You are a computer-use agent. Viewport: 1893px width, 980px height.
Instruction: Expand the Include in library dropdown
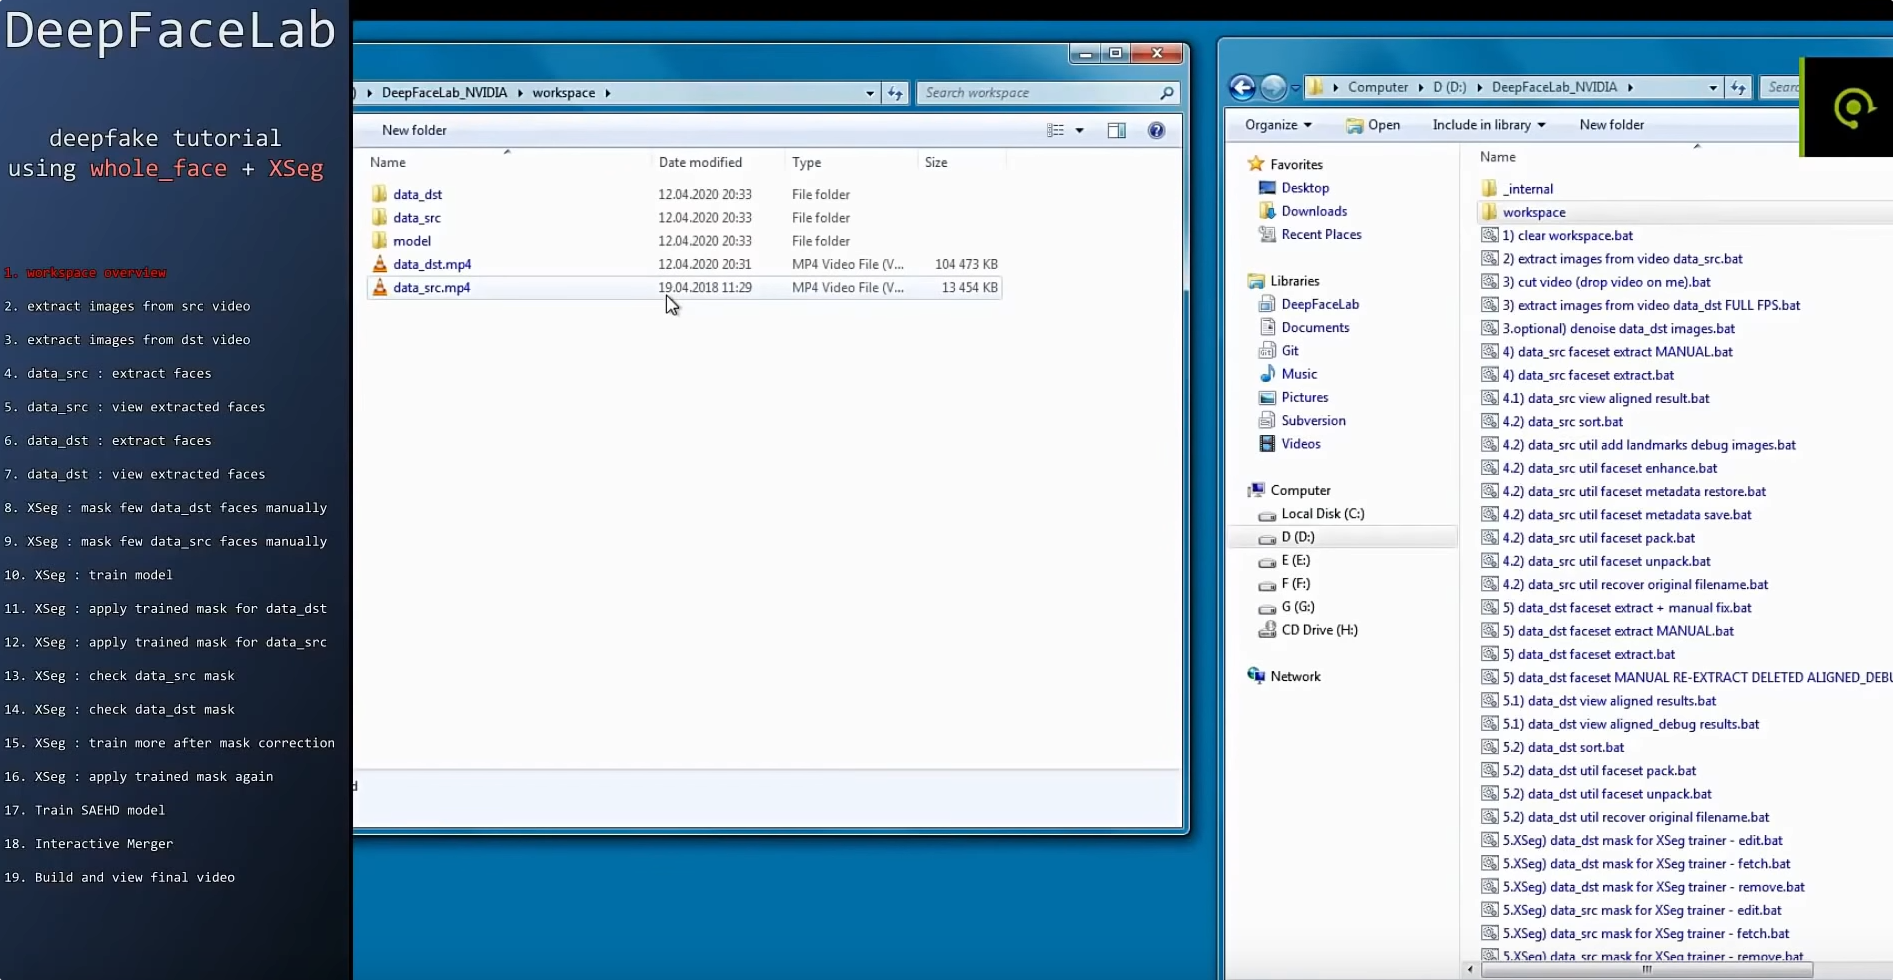click(1488, 125)
